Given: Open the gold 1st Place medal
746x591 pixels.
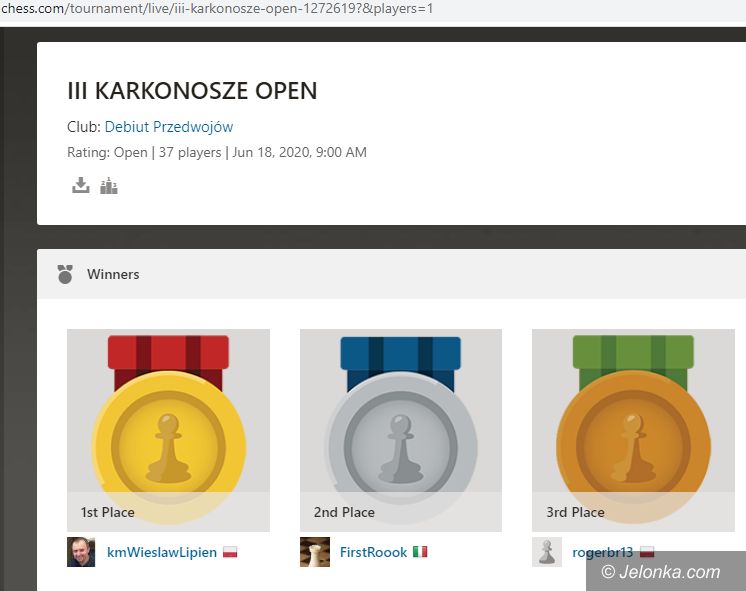Looking at the screenshot, I should 168,430.
